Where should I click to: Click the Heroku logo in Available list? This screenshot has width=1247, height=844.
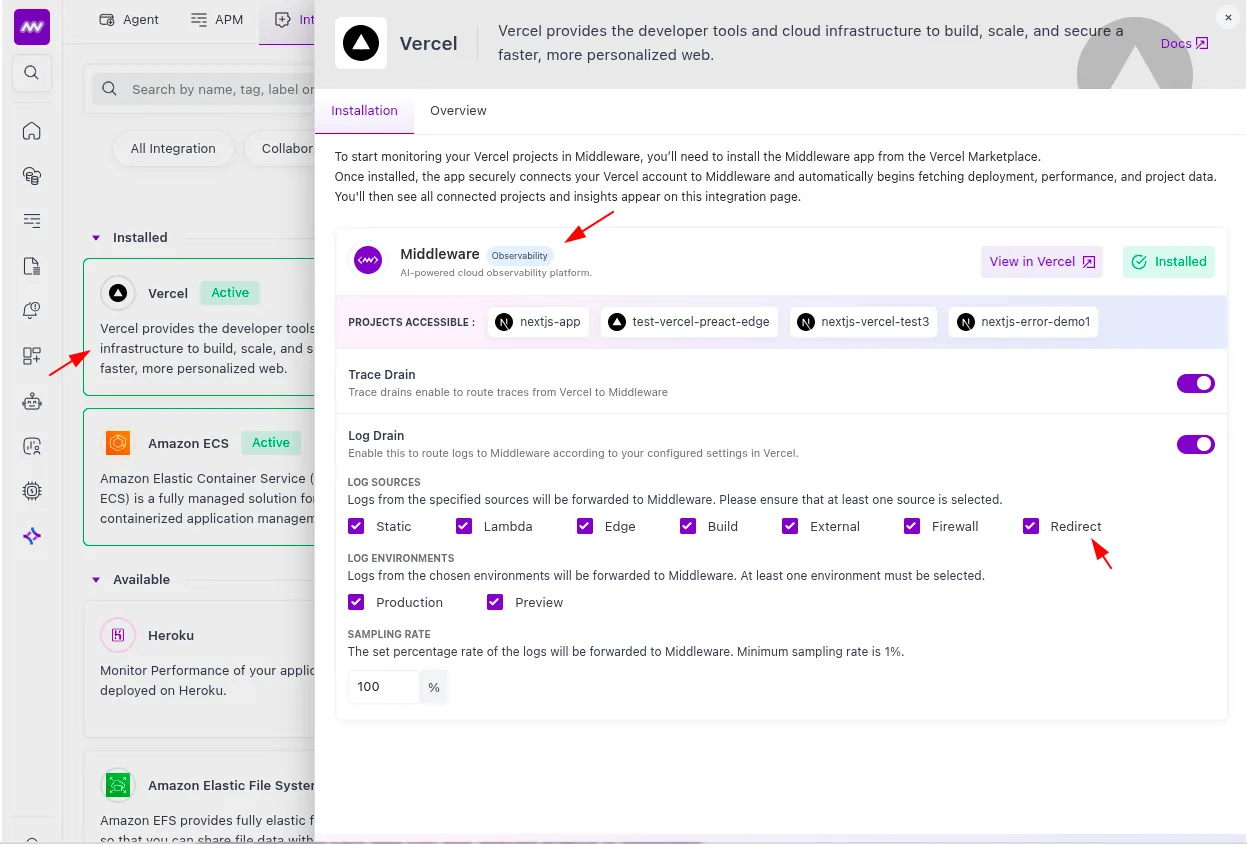[118, 635]
